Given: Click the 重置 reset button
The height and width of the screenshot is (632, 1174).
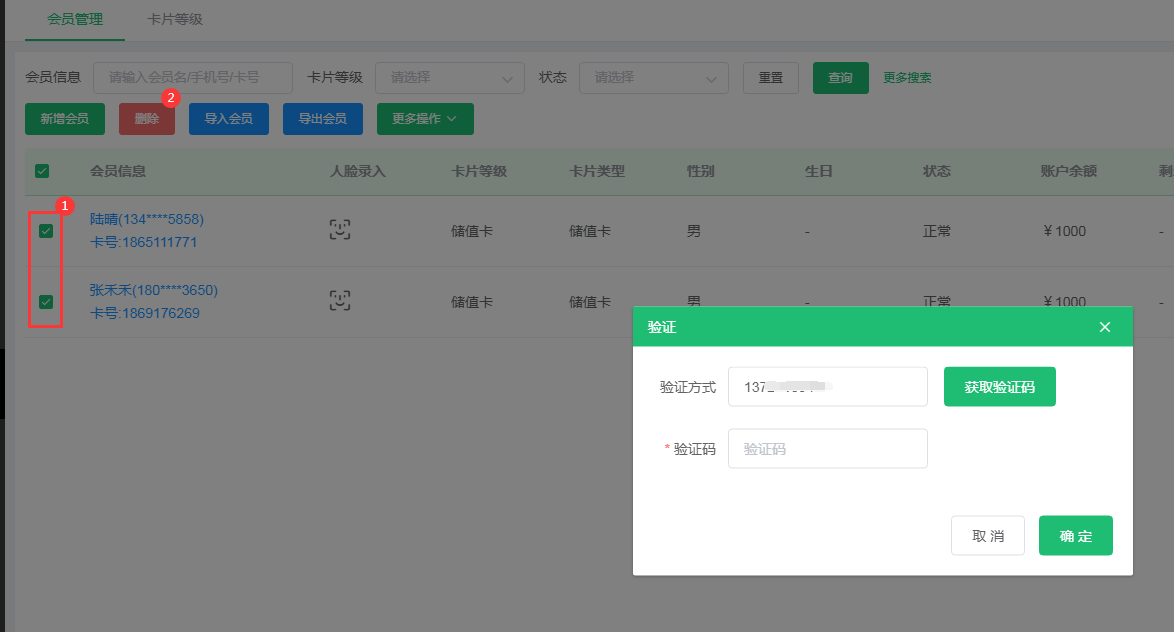Looking at the screenshot, I should pyautogui.click(x=770, y=77).
